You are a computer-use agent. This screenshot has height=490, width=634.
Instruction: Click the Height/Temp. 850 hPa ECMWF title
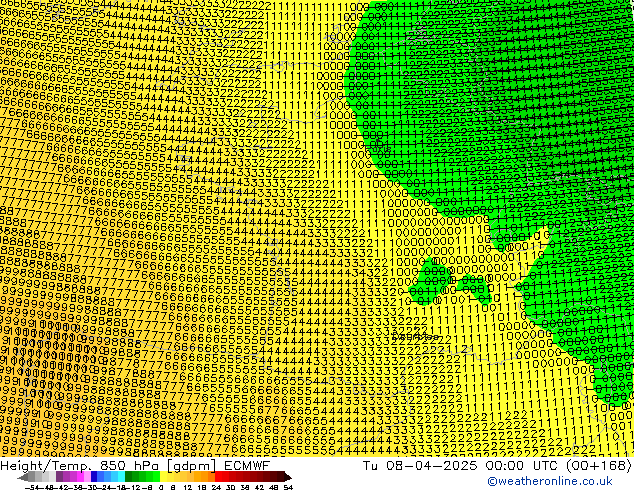(x=135, y=466)
